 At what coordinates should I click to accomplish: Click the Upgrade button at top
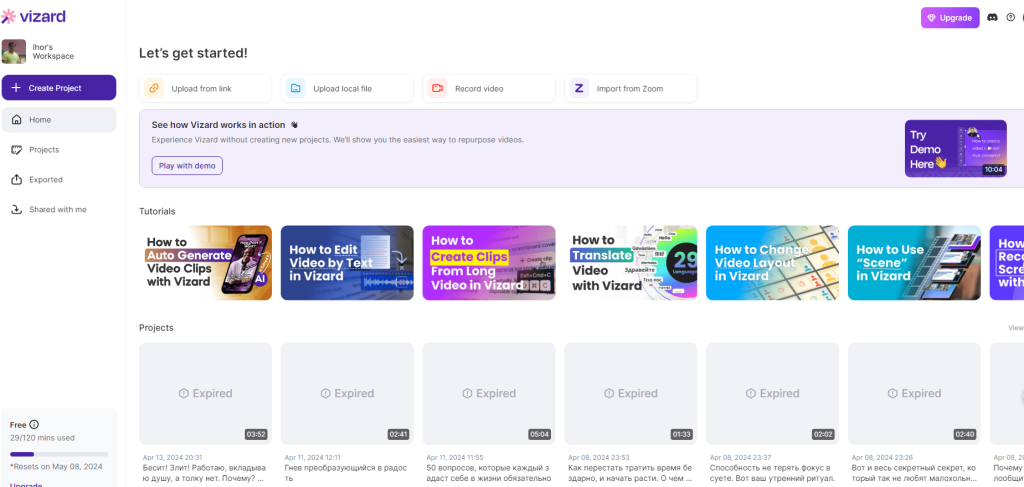tap(950, 18)
